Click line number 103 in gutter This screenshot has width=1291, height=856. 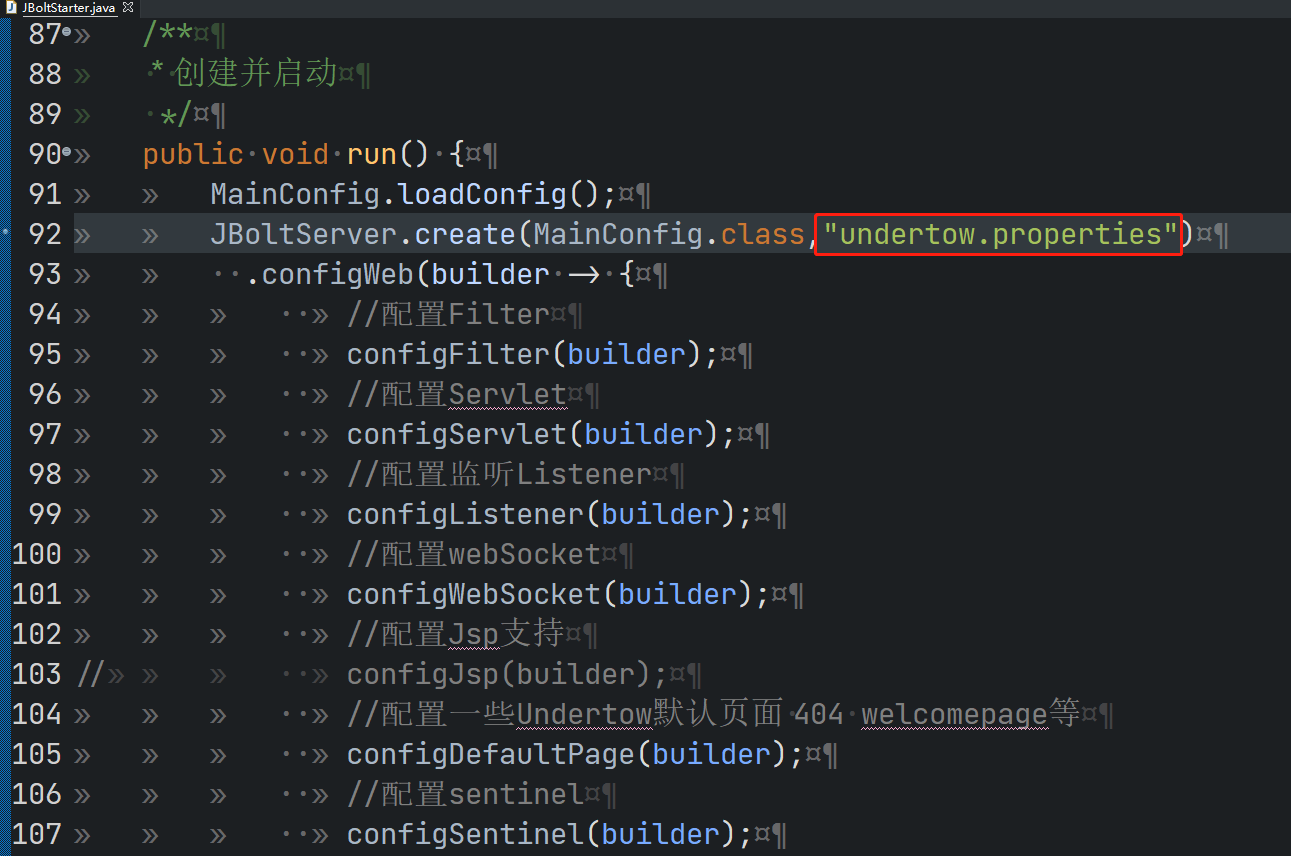click(37, 674)
